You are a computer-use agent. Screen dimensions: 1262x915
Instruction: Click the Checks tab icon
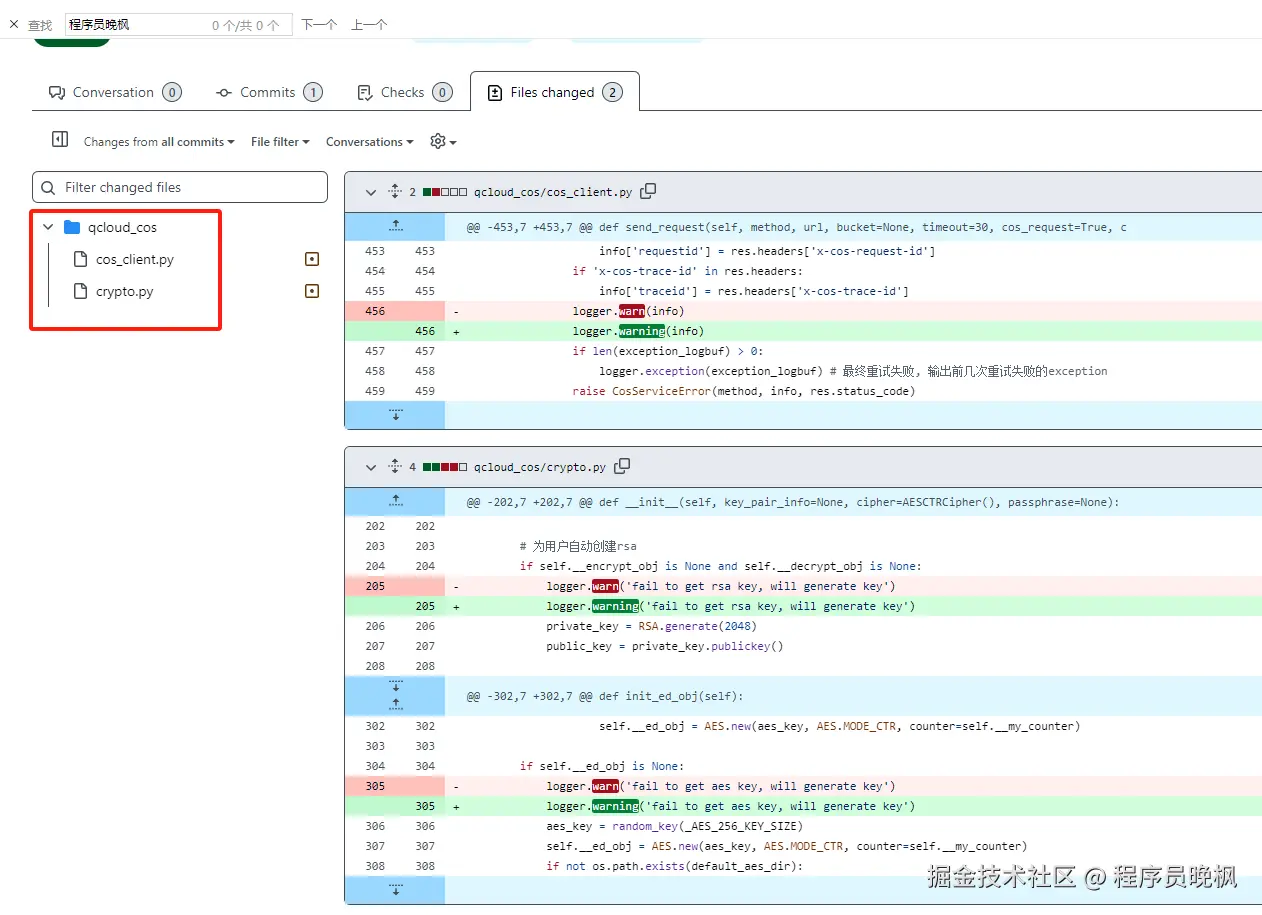click(365, 93)
